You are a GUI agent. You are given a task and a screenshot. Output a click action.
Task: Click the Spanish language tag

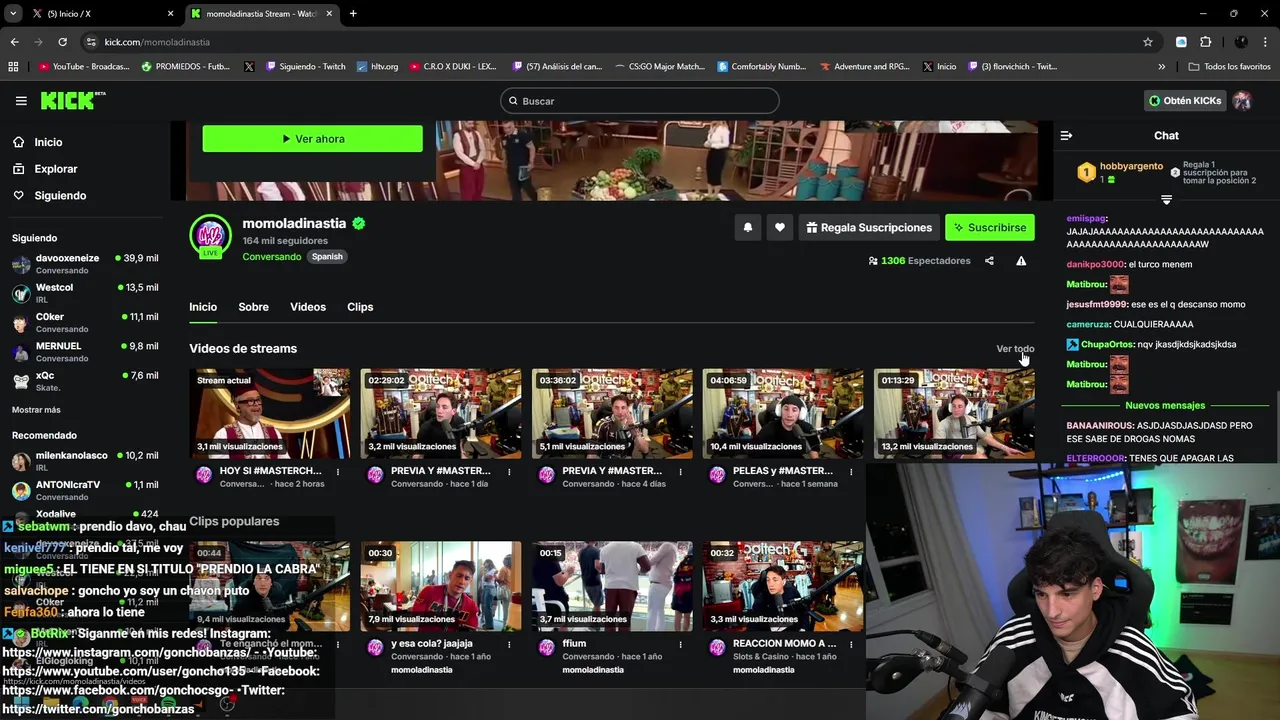[327, 257]
